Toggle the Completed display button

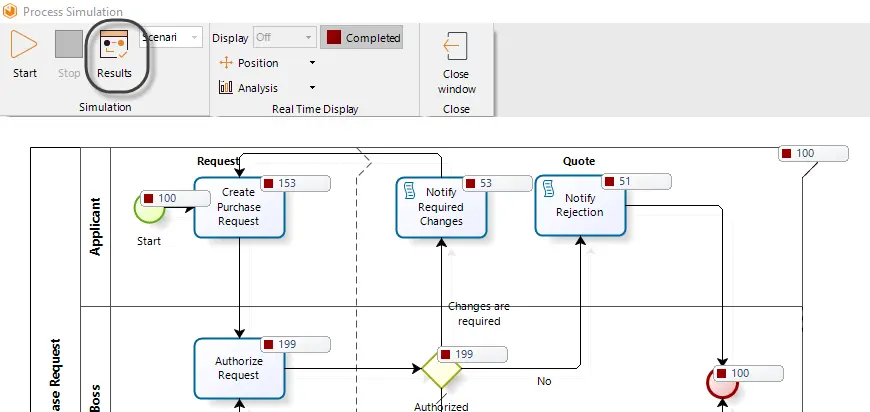(x=362, y=38)
